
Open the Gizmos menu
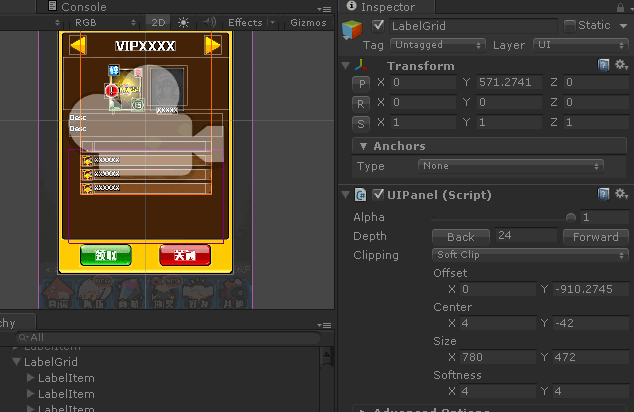point(308,23)
